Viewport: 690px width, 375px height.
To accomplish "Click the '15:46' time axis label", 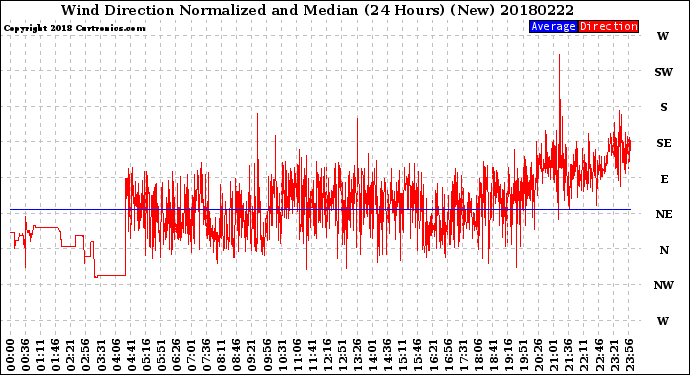I will pos(418,355).
